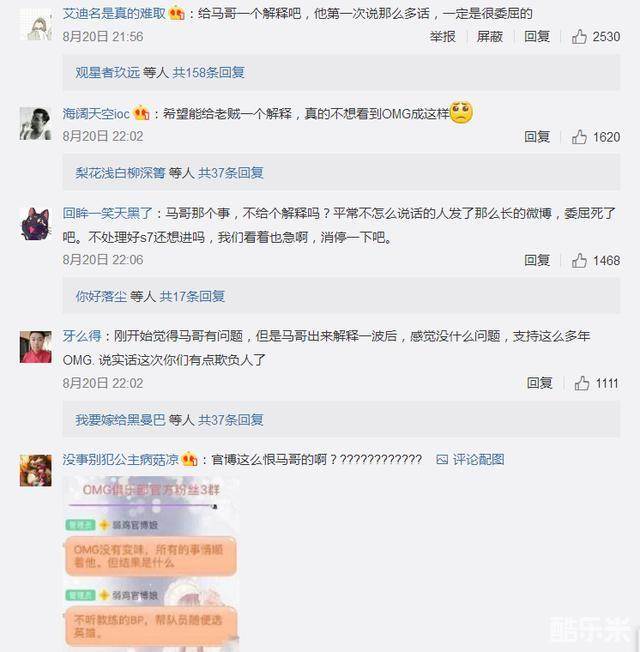Click the avatar of 牙么得

pos(36,347)
